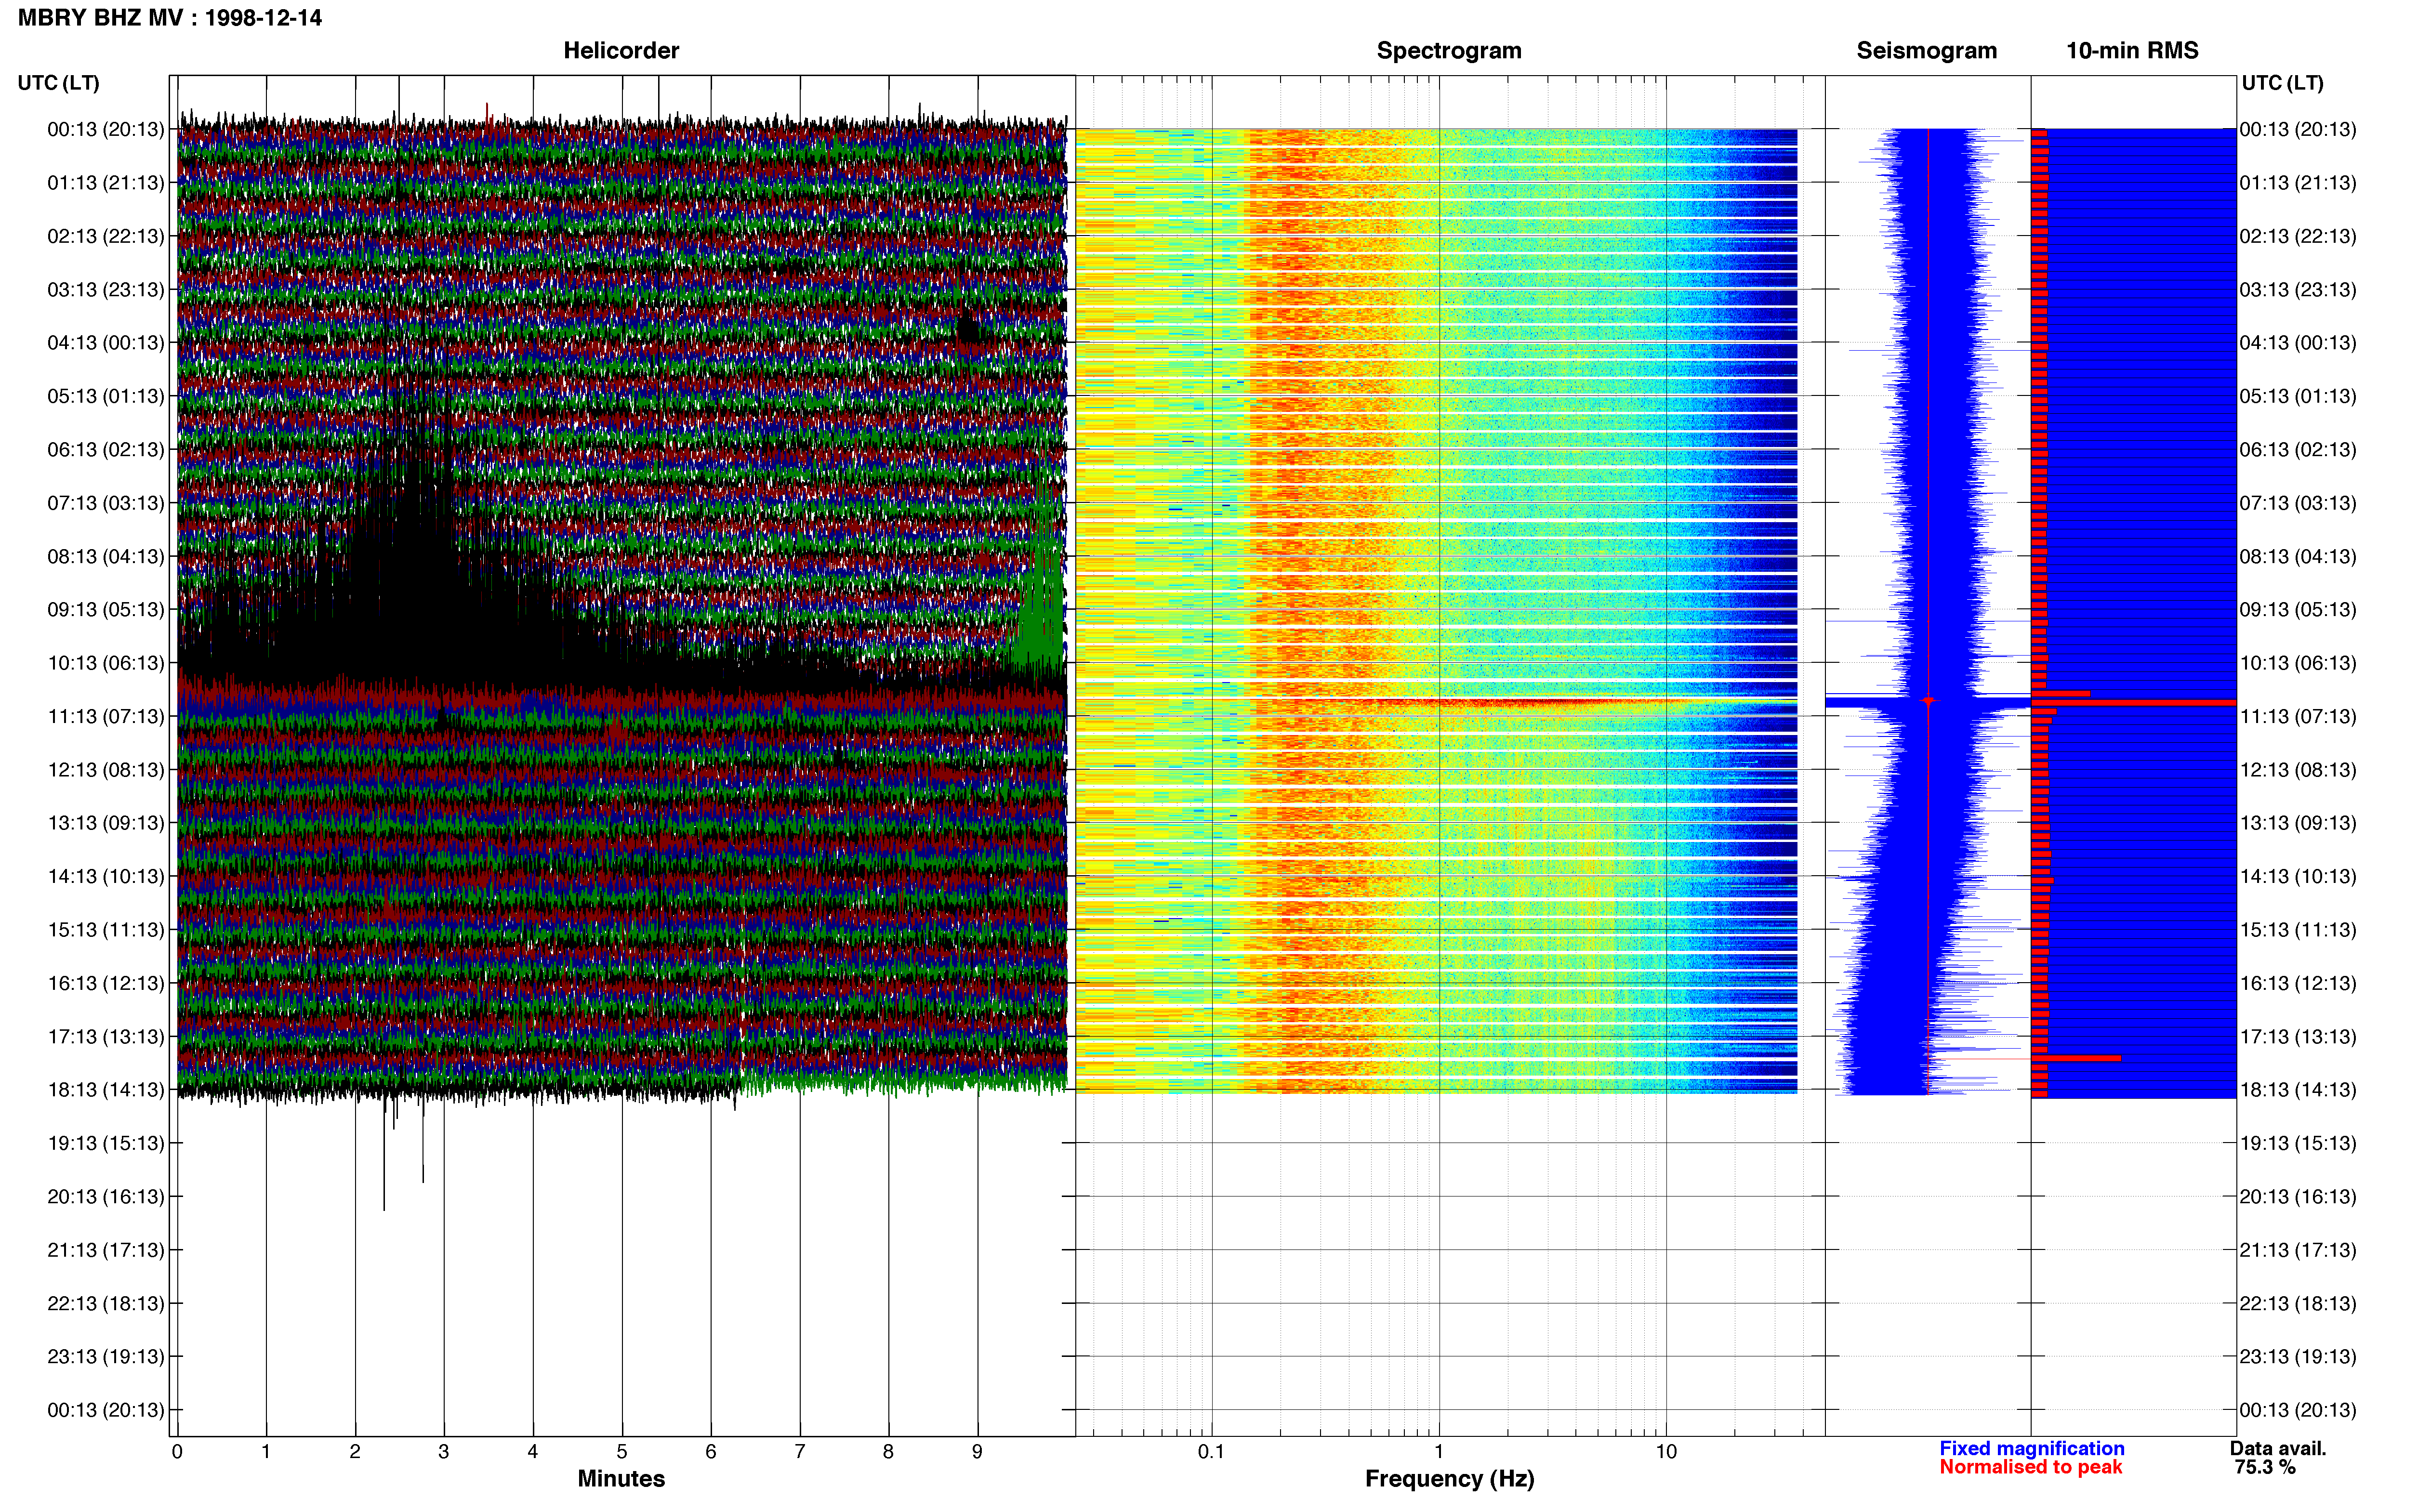This screenshot has height=1512, width=2418.
Task: Click 07:13 (03:13) label beside the Helicorder
Action: point(106,503)
